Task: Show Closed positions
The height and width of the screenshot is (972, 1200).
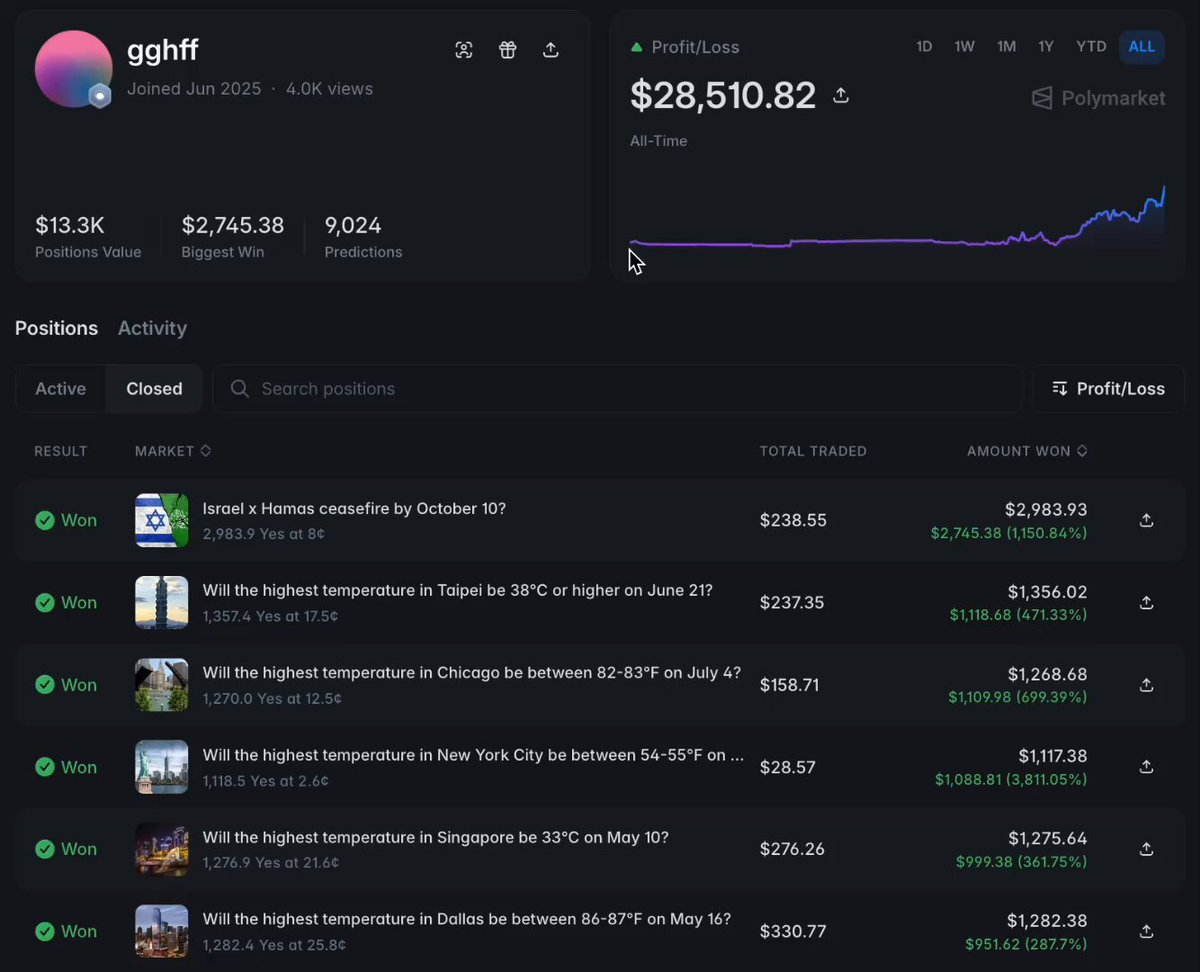Action: click(154, 389)
